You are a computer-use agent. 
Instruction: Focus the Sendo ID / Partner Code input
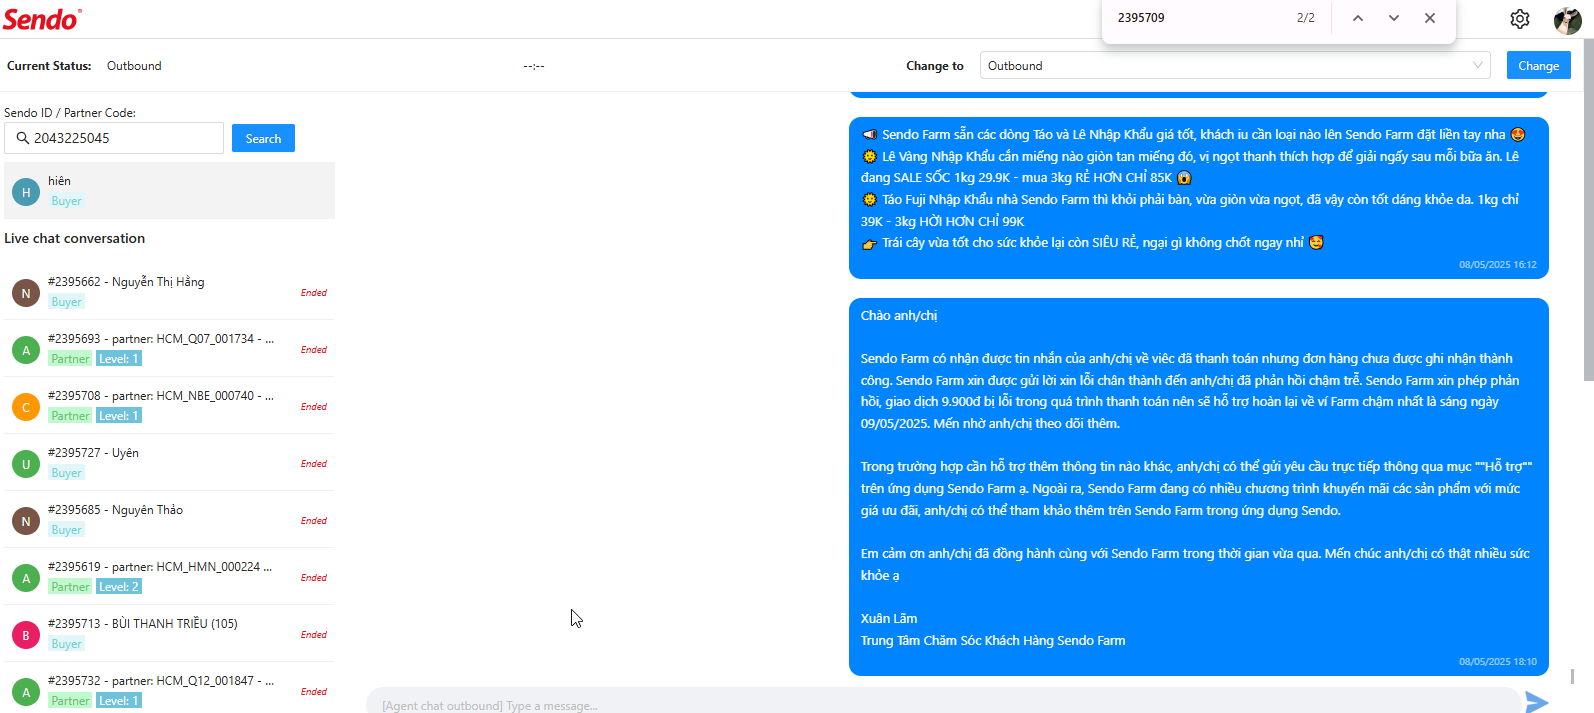[114, 138]
